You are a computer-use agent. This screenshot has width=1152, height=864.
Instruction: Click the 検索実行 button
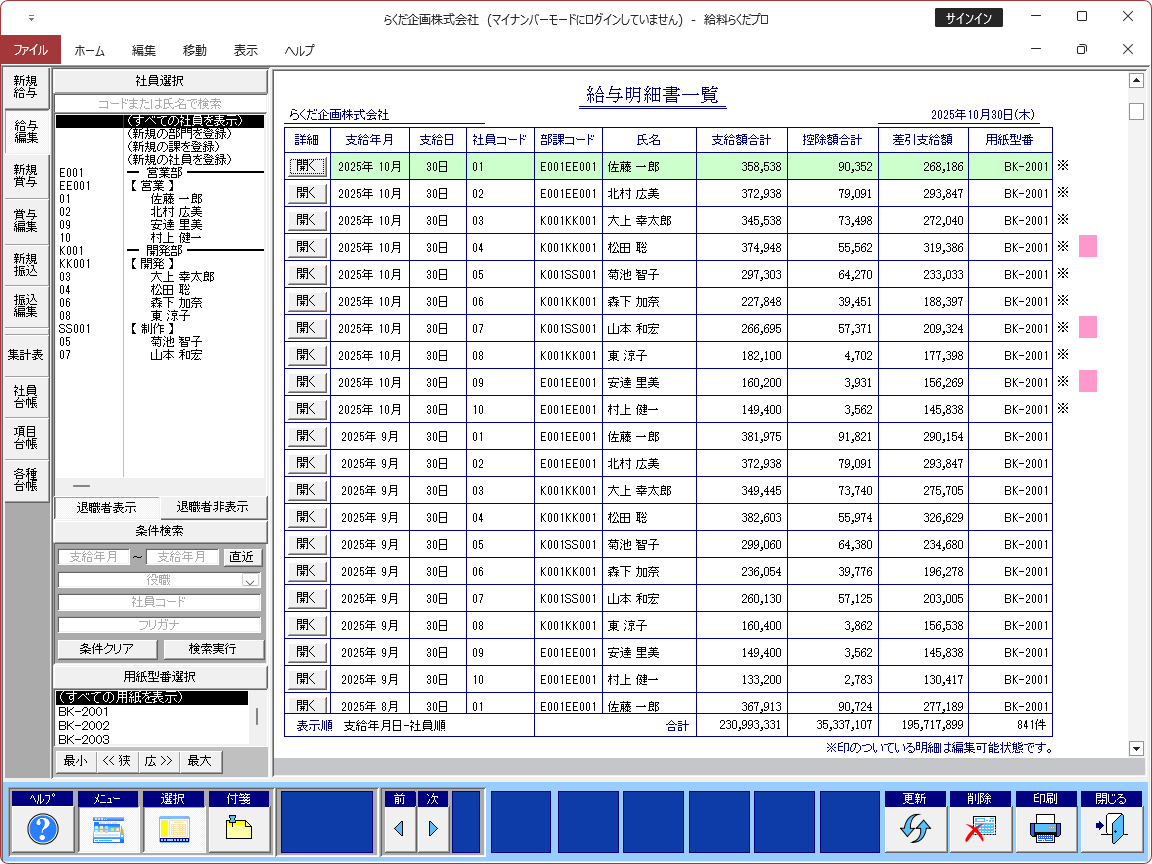(213, 649)
